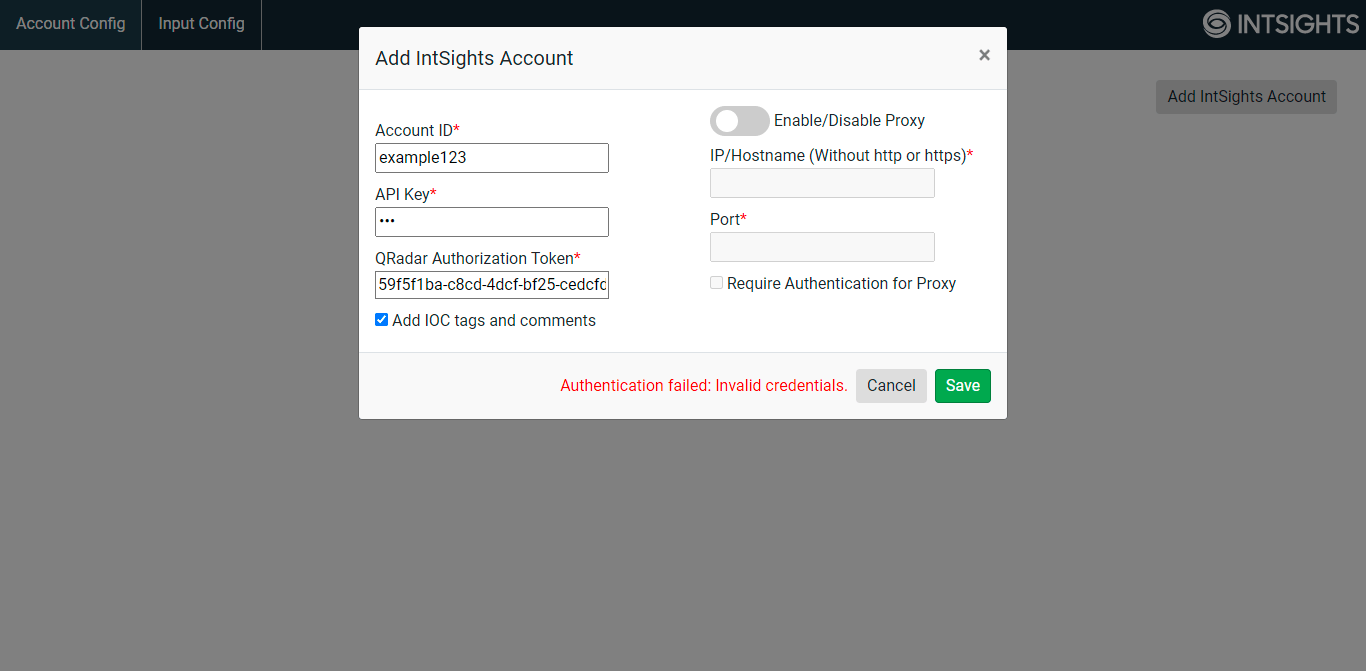This screenshot has width=1366, height=671.
Task: Cancel the account dialog
Action: 891,386
